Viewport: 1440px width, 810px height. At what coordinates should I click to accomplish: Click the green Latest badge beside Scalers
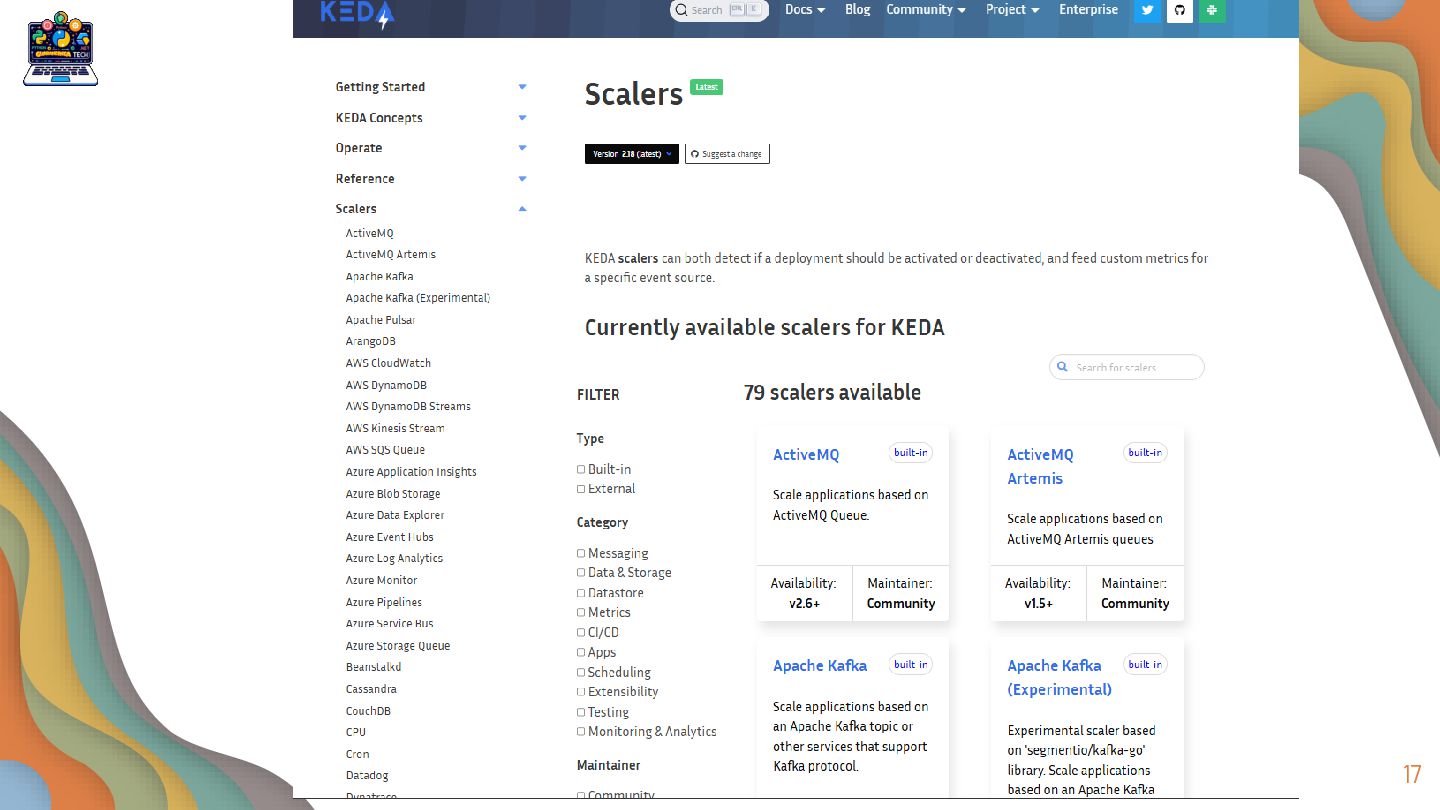point(706,87)
